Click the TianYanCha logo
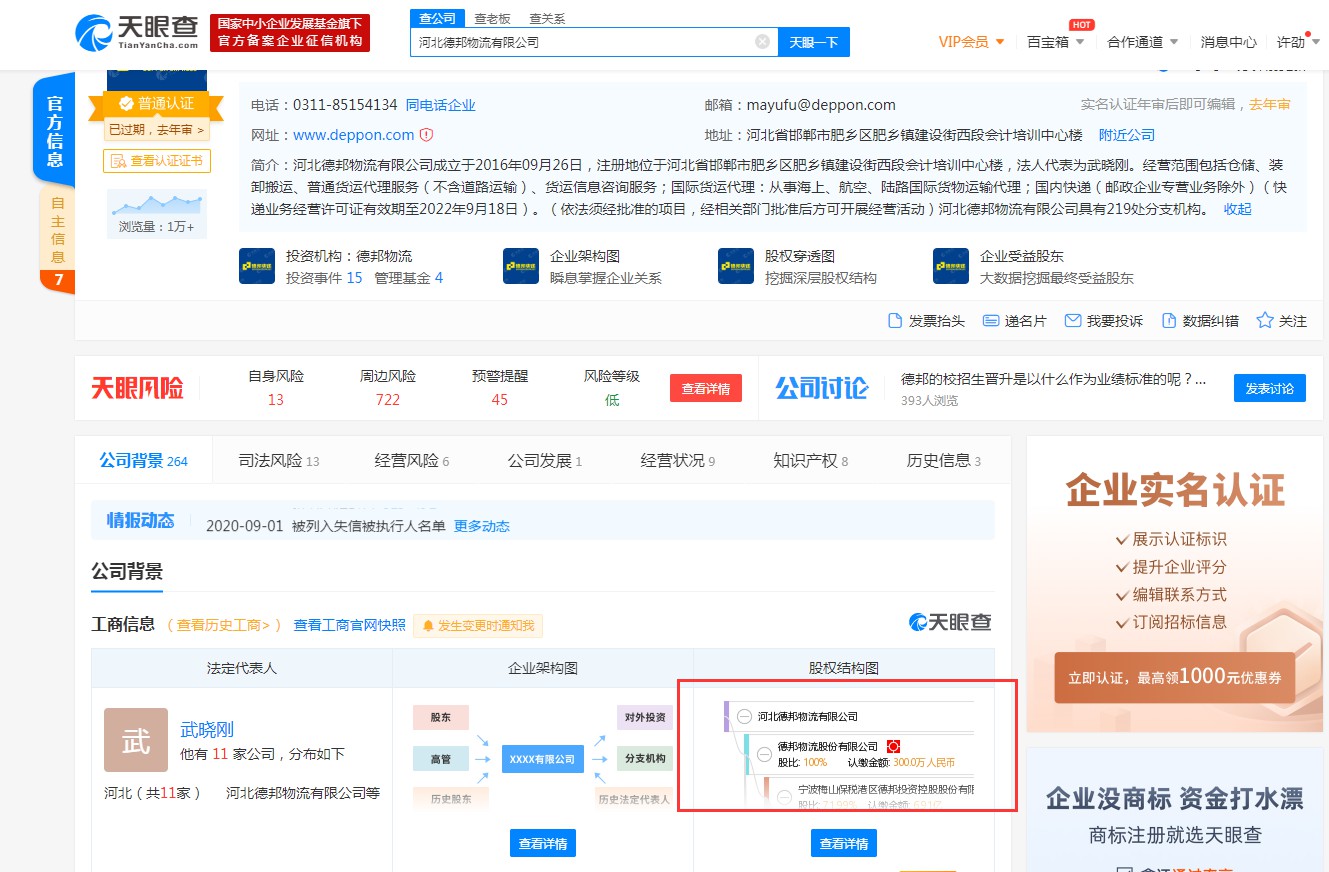1329x872 pixels. coord(137,33)
